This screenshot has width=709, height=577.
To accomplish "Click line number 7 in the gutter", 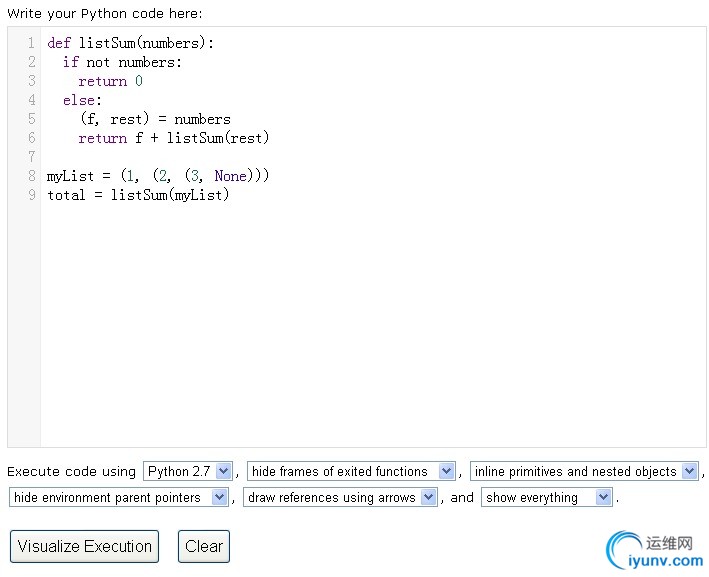I will click(32, 157).
